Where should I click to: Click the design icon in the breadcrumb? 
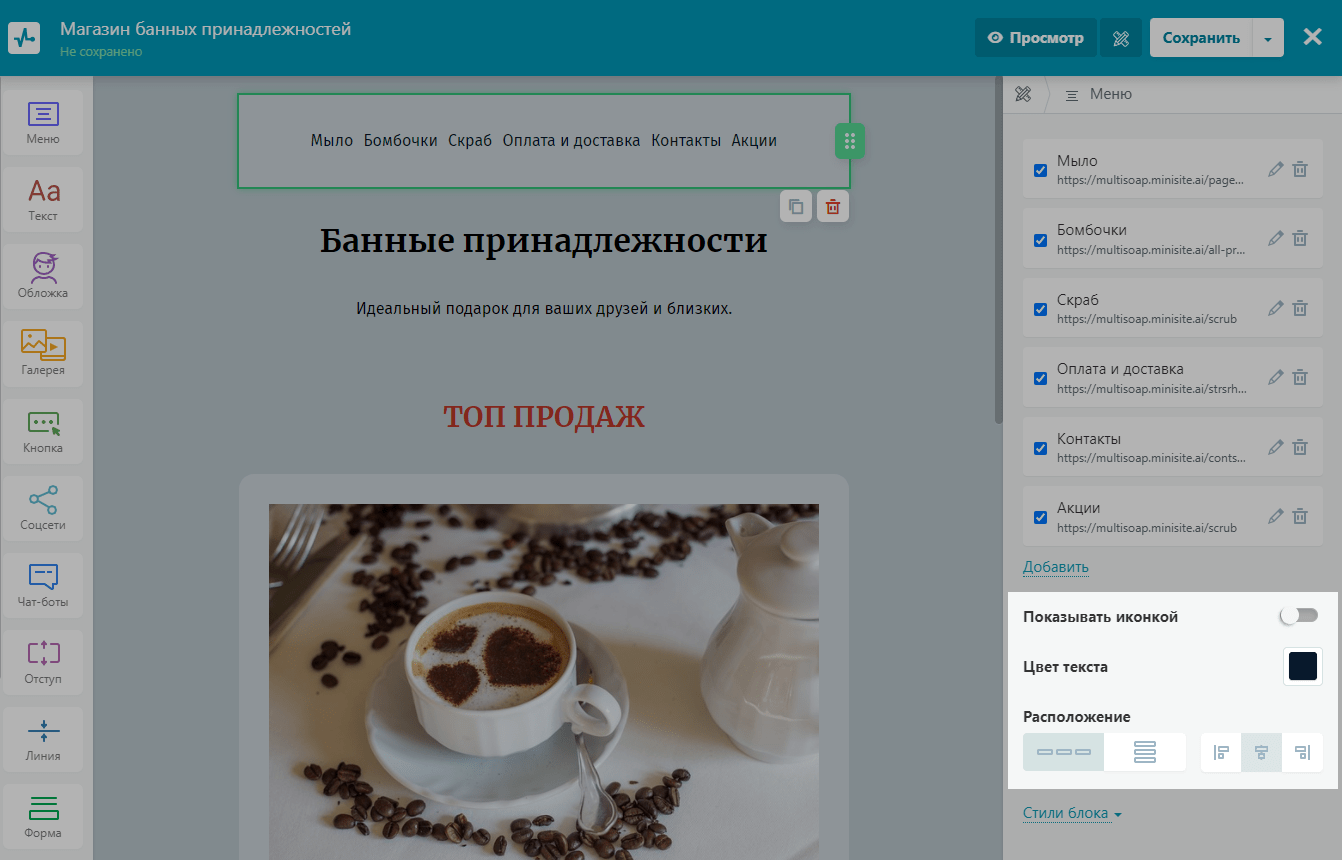point(1022,94)
